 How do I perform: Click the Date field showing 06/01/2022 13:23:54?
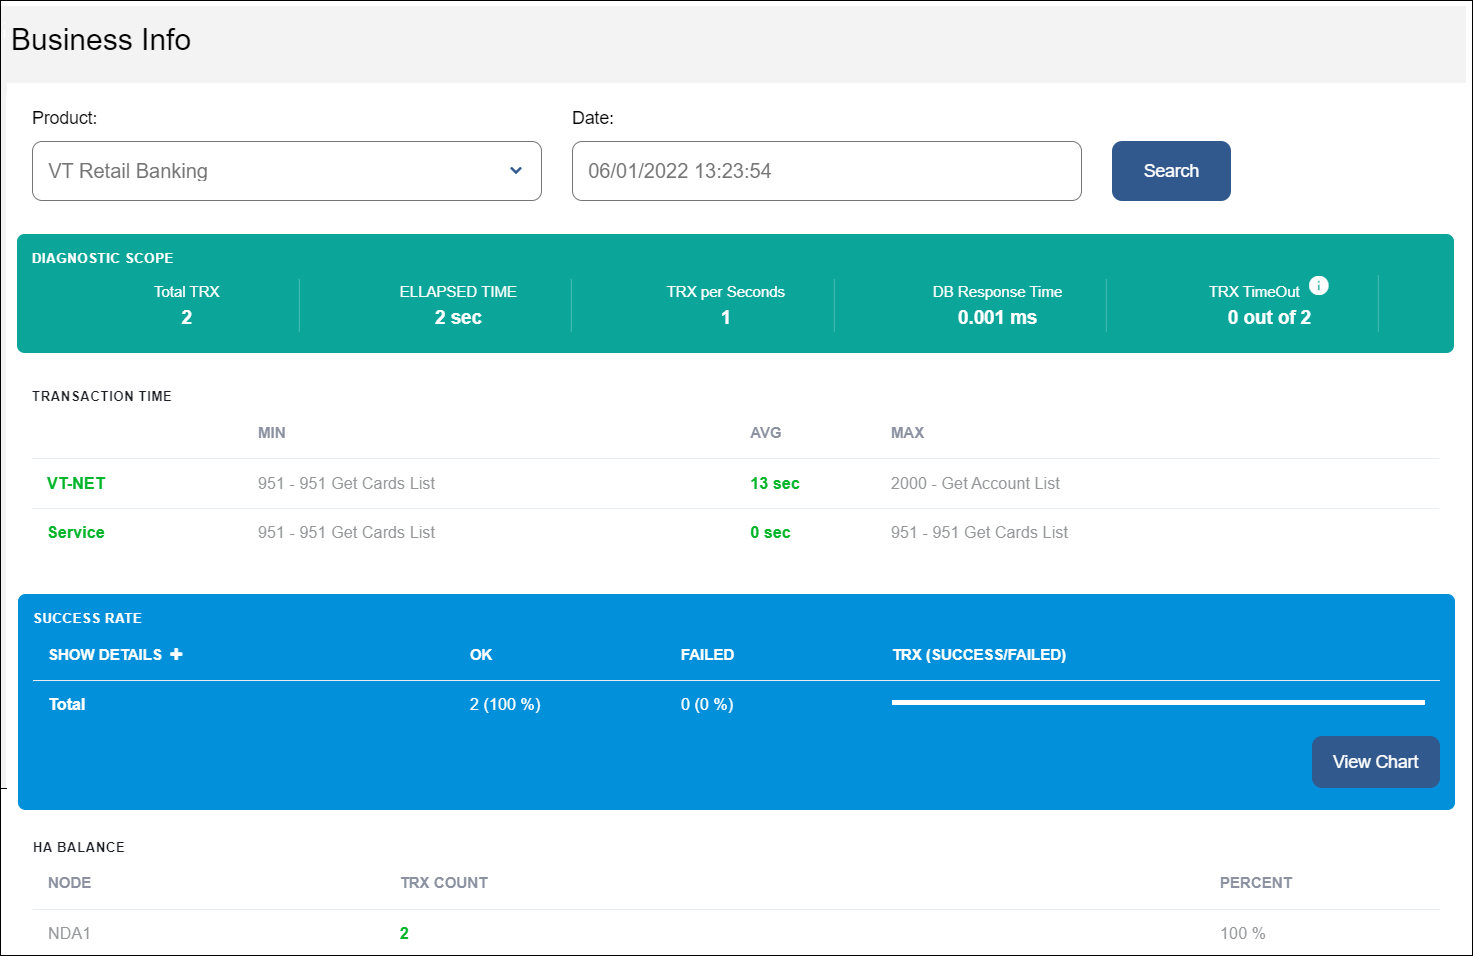pyautogui.click(x=826, y=171)
